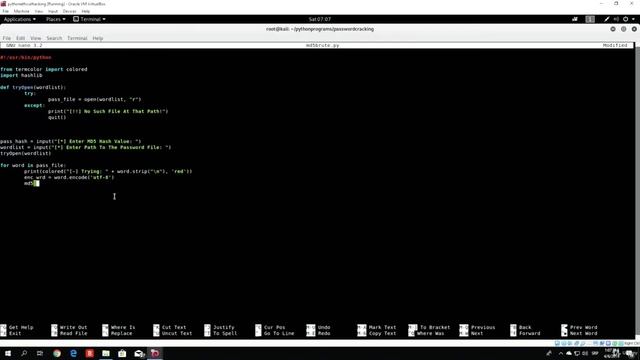This screenshot has height=360, width=640.
Task: Click the shebang line at top of script
Action: click(x=26, y=58)
